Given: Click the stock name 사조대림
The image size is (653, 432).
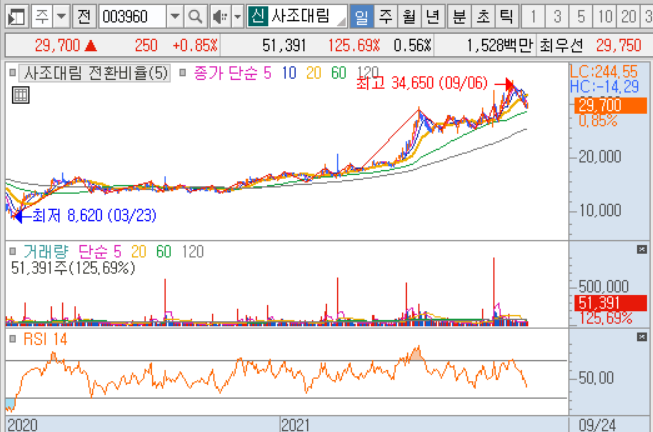Looking at the screenshot, I should pos(300,16).
